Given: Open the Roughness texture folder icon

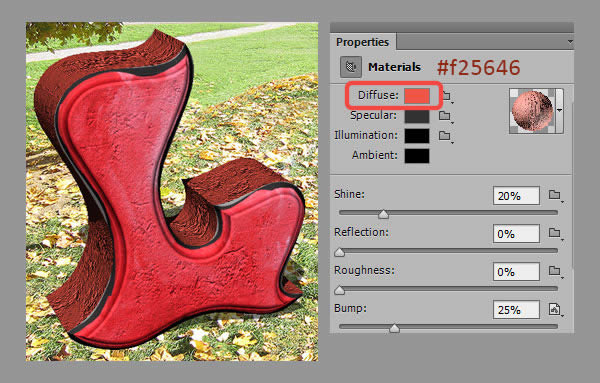Looking at the screenshot, I should pyautogui.click(x=555, y=271).
